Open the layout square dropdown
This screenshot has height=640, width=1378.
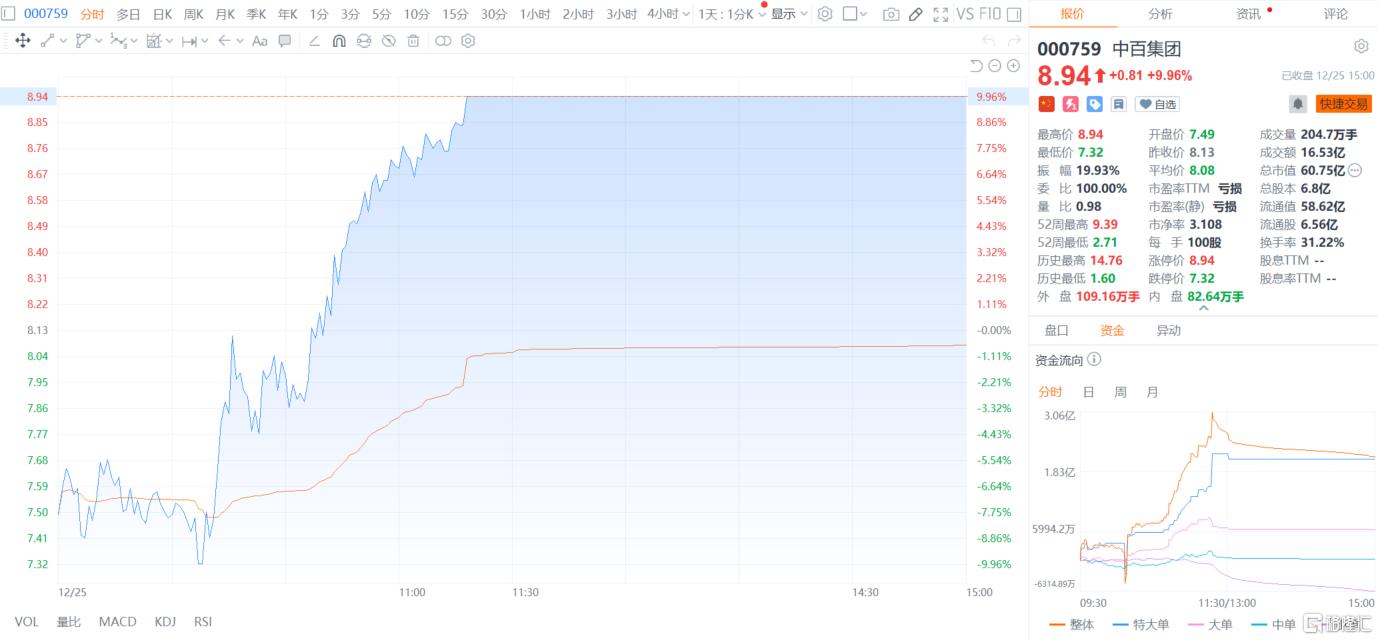click(x=855, y=14)
